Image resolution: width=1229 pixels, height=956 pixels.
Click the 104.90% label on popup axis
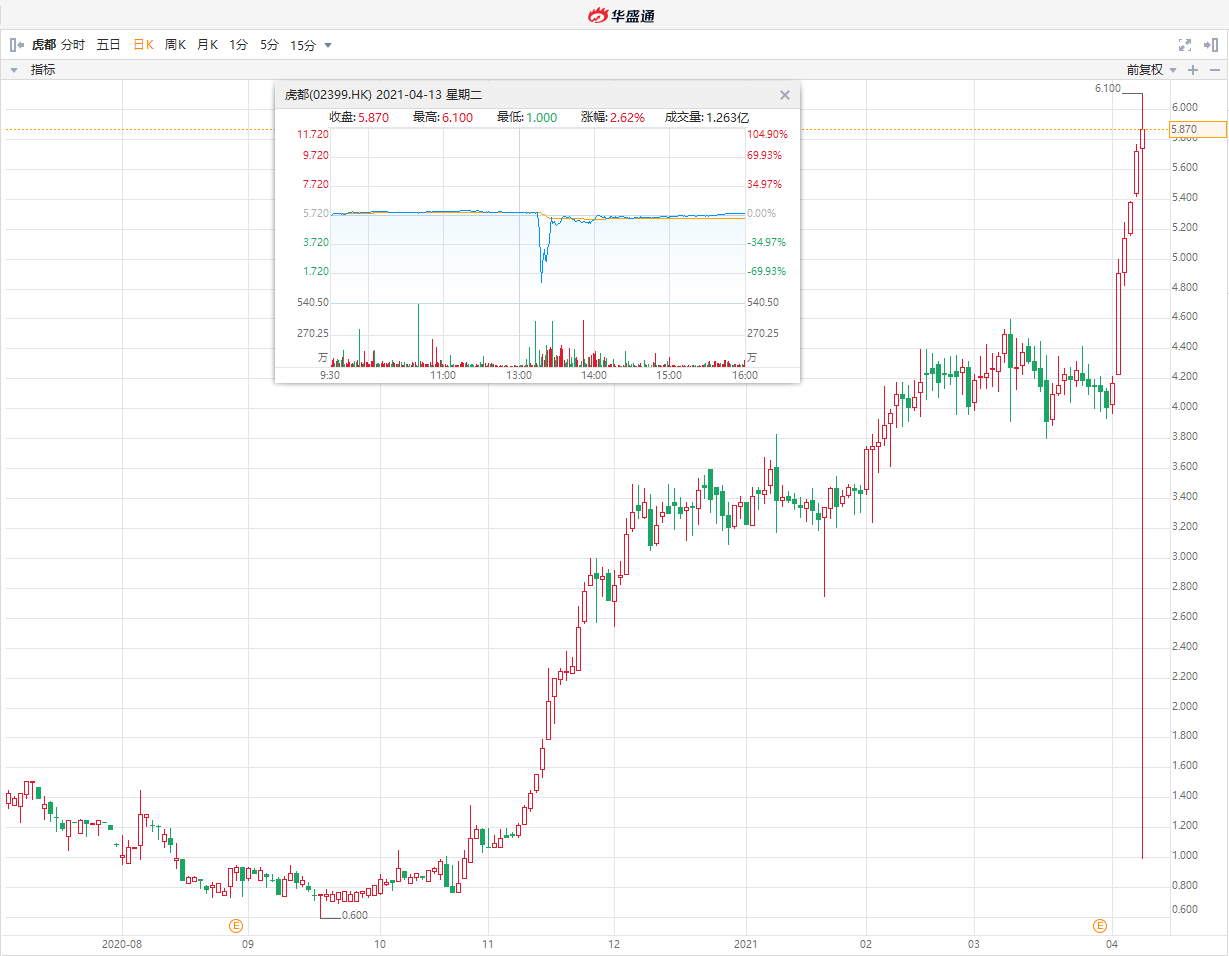[768, 134]
